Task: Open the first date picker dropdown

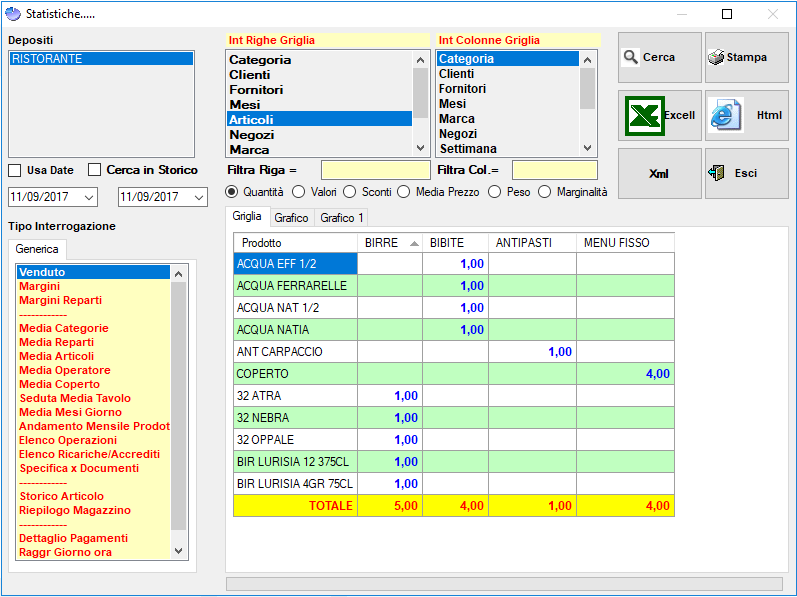Action: pyautogui.click(x=89, y=197)
